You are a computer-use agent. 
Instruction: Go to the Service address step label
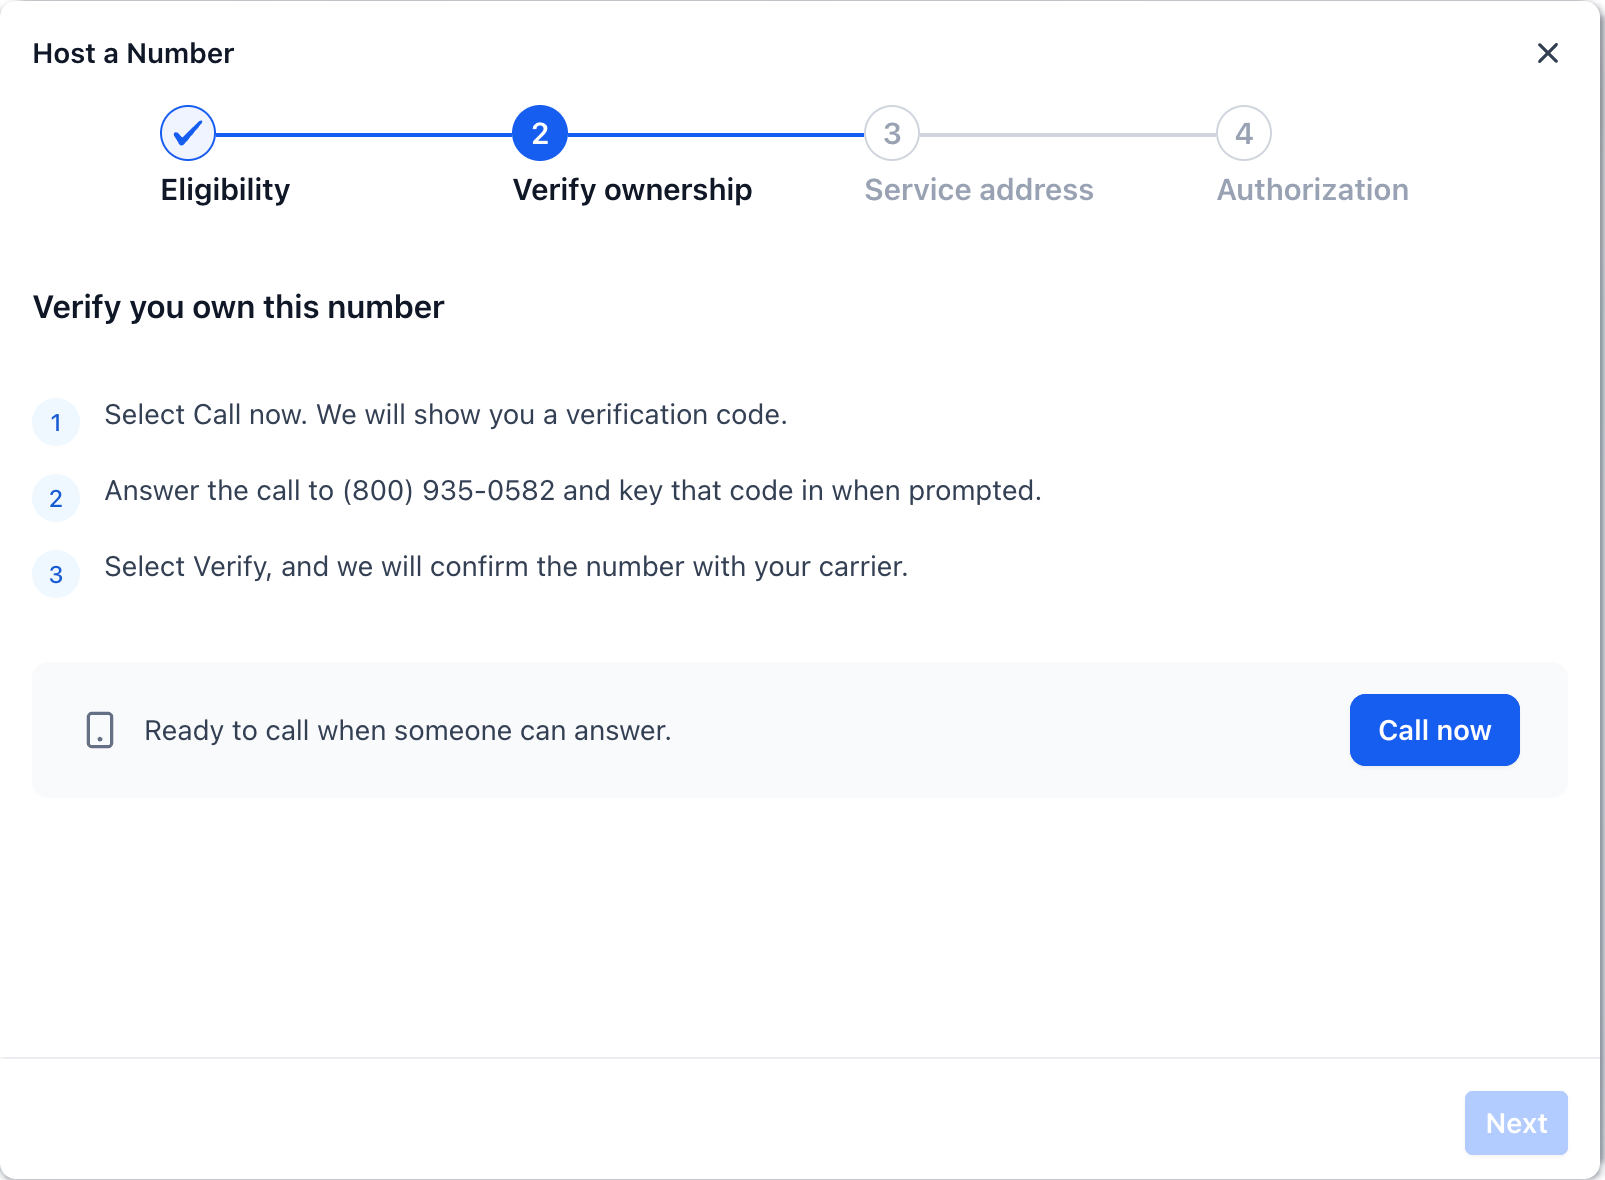[x=979, y=190]
